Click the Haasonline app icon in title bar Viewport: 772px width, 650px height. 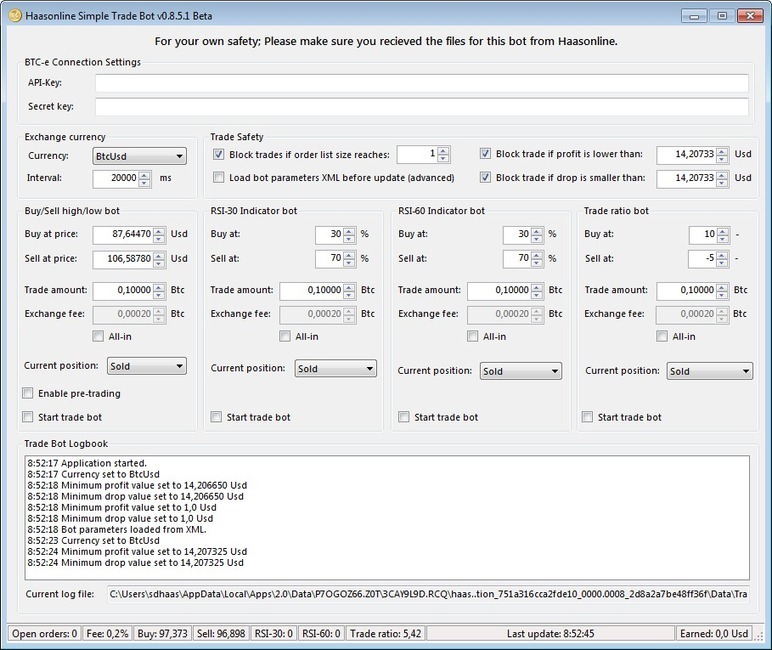[x=15, y=16]
